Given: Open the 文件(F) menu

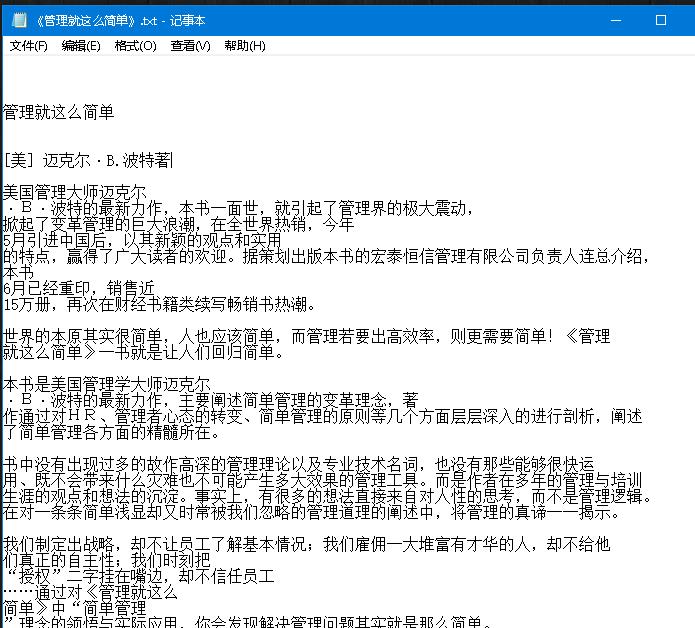Looking at the screenshot, I should pos(29,46).
